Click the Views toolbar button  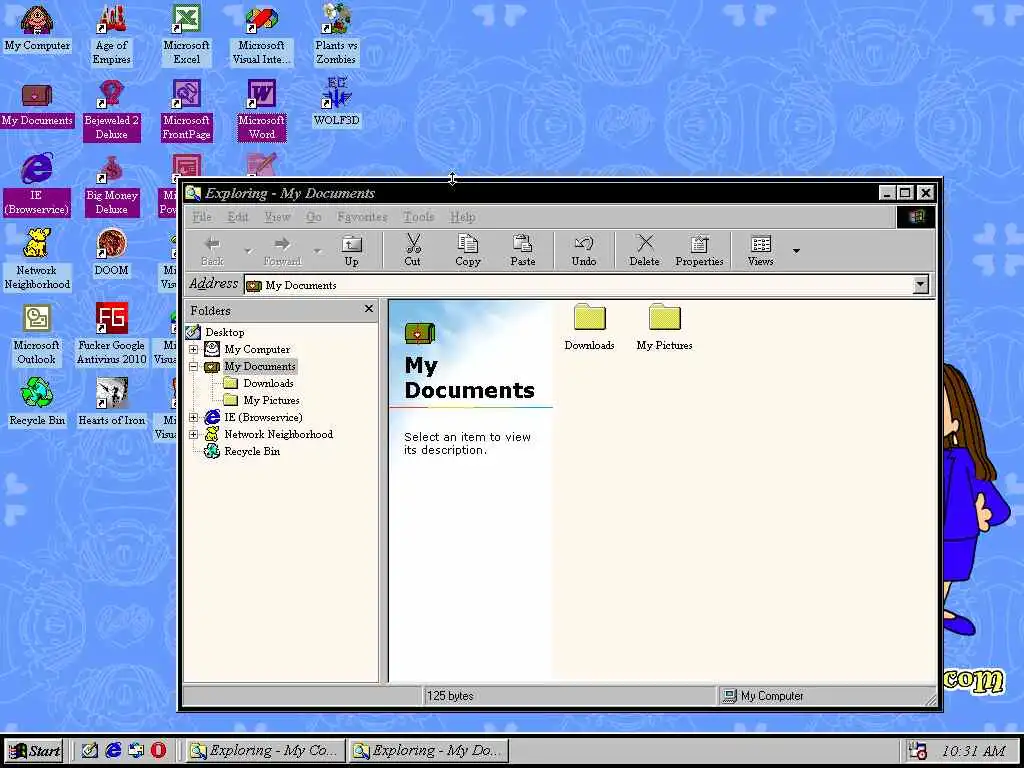(x=761, y=251)
